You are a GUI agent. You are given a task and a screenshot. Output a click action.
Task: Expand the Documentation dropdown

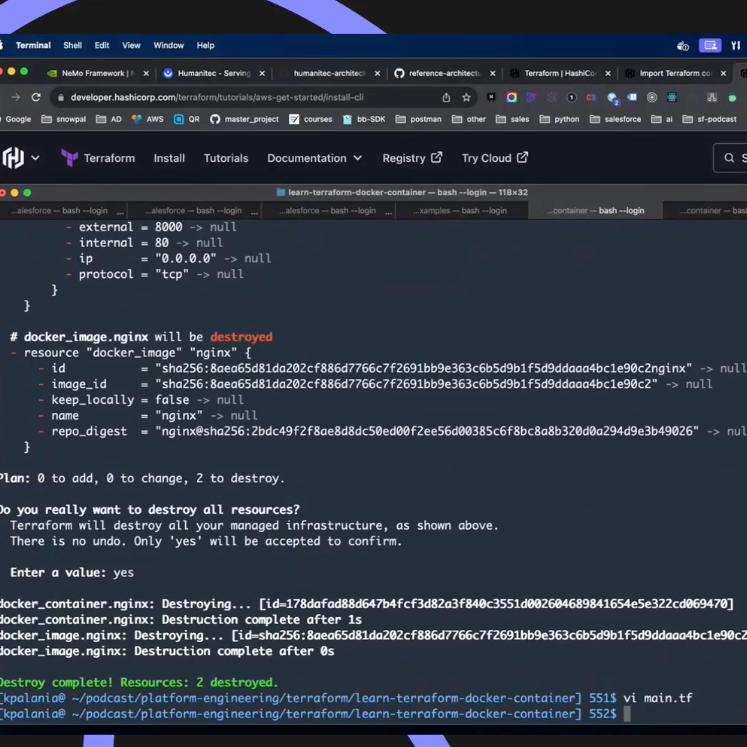click(x=314, y=158)
